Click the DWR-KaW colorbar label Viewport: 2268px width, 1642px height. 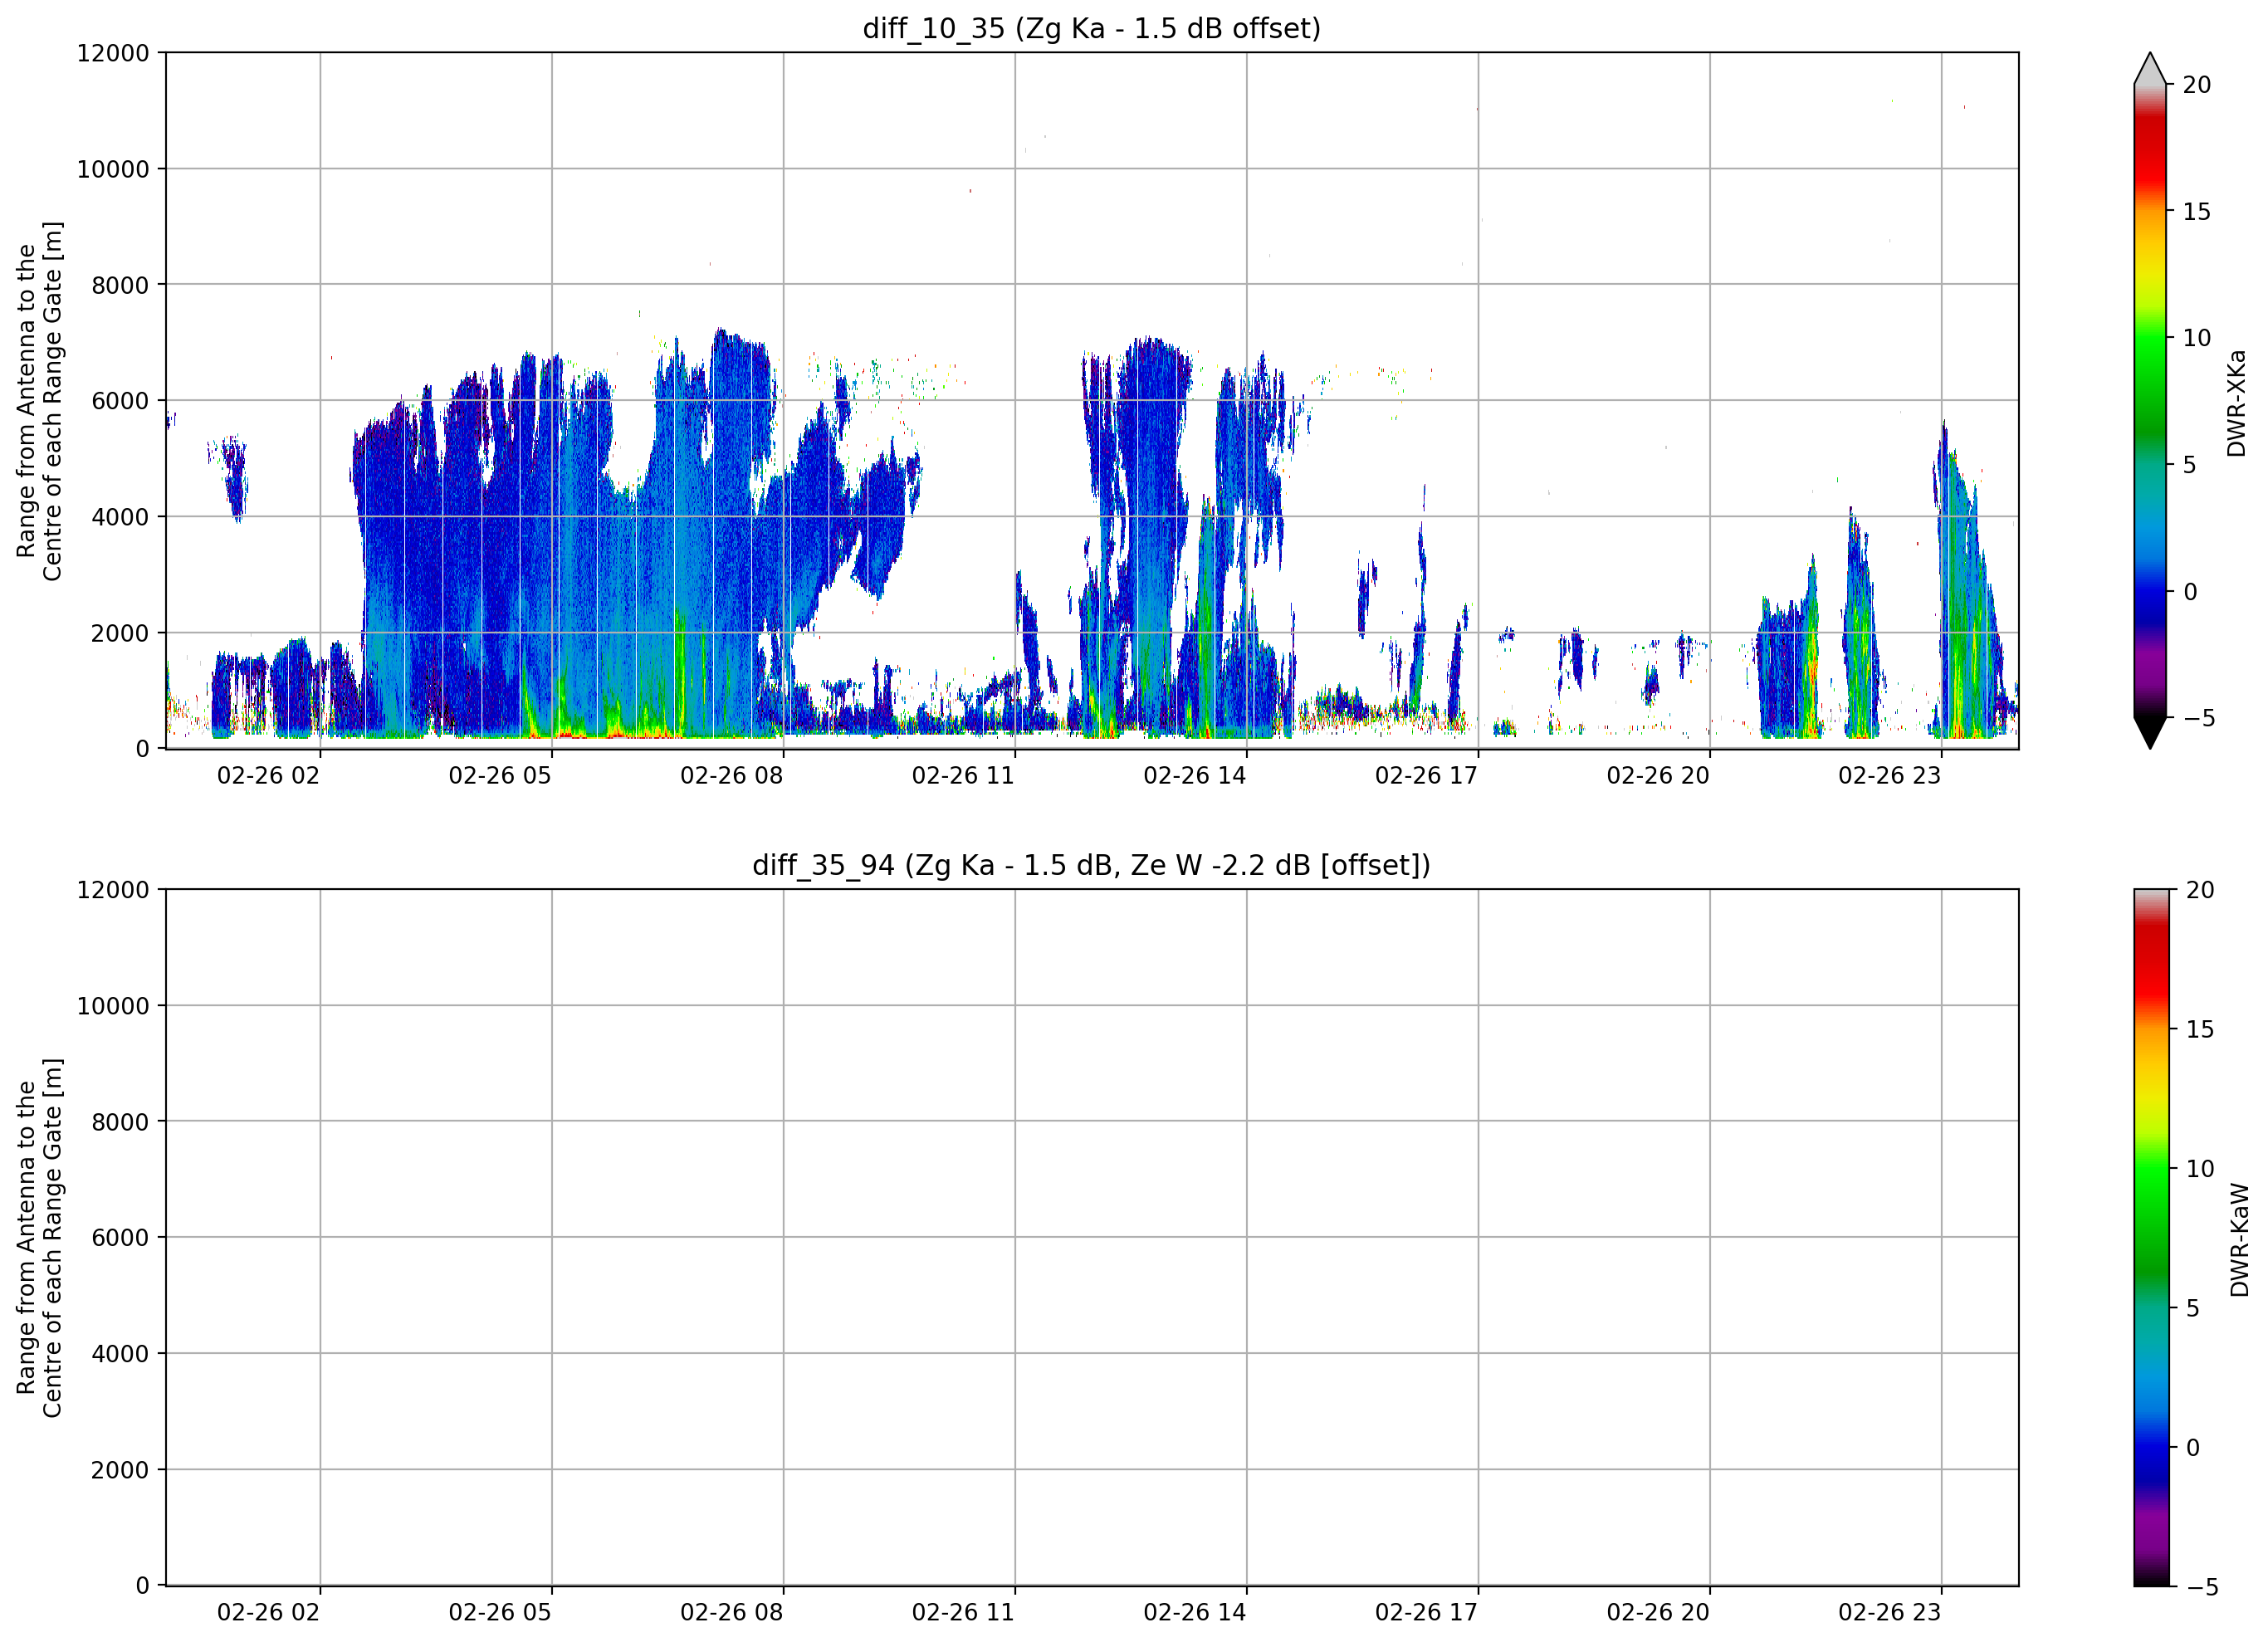2239,1240
